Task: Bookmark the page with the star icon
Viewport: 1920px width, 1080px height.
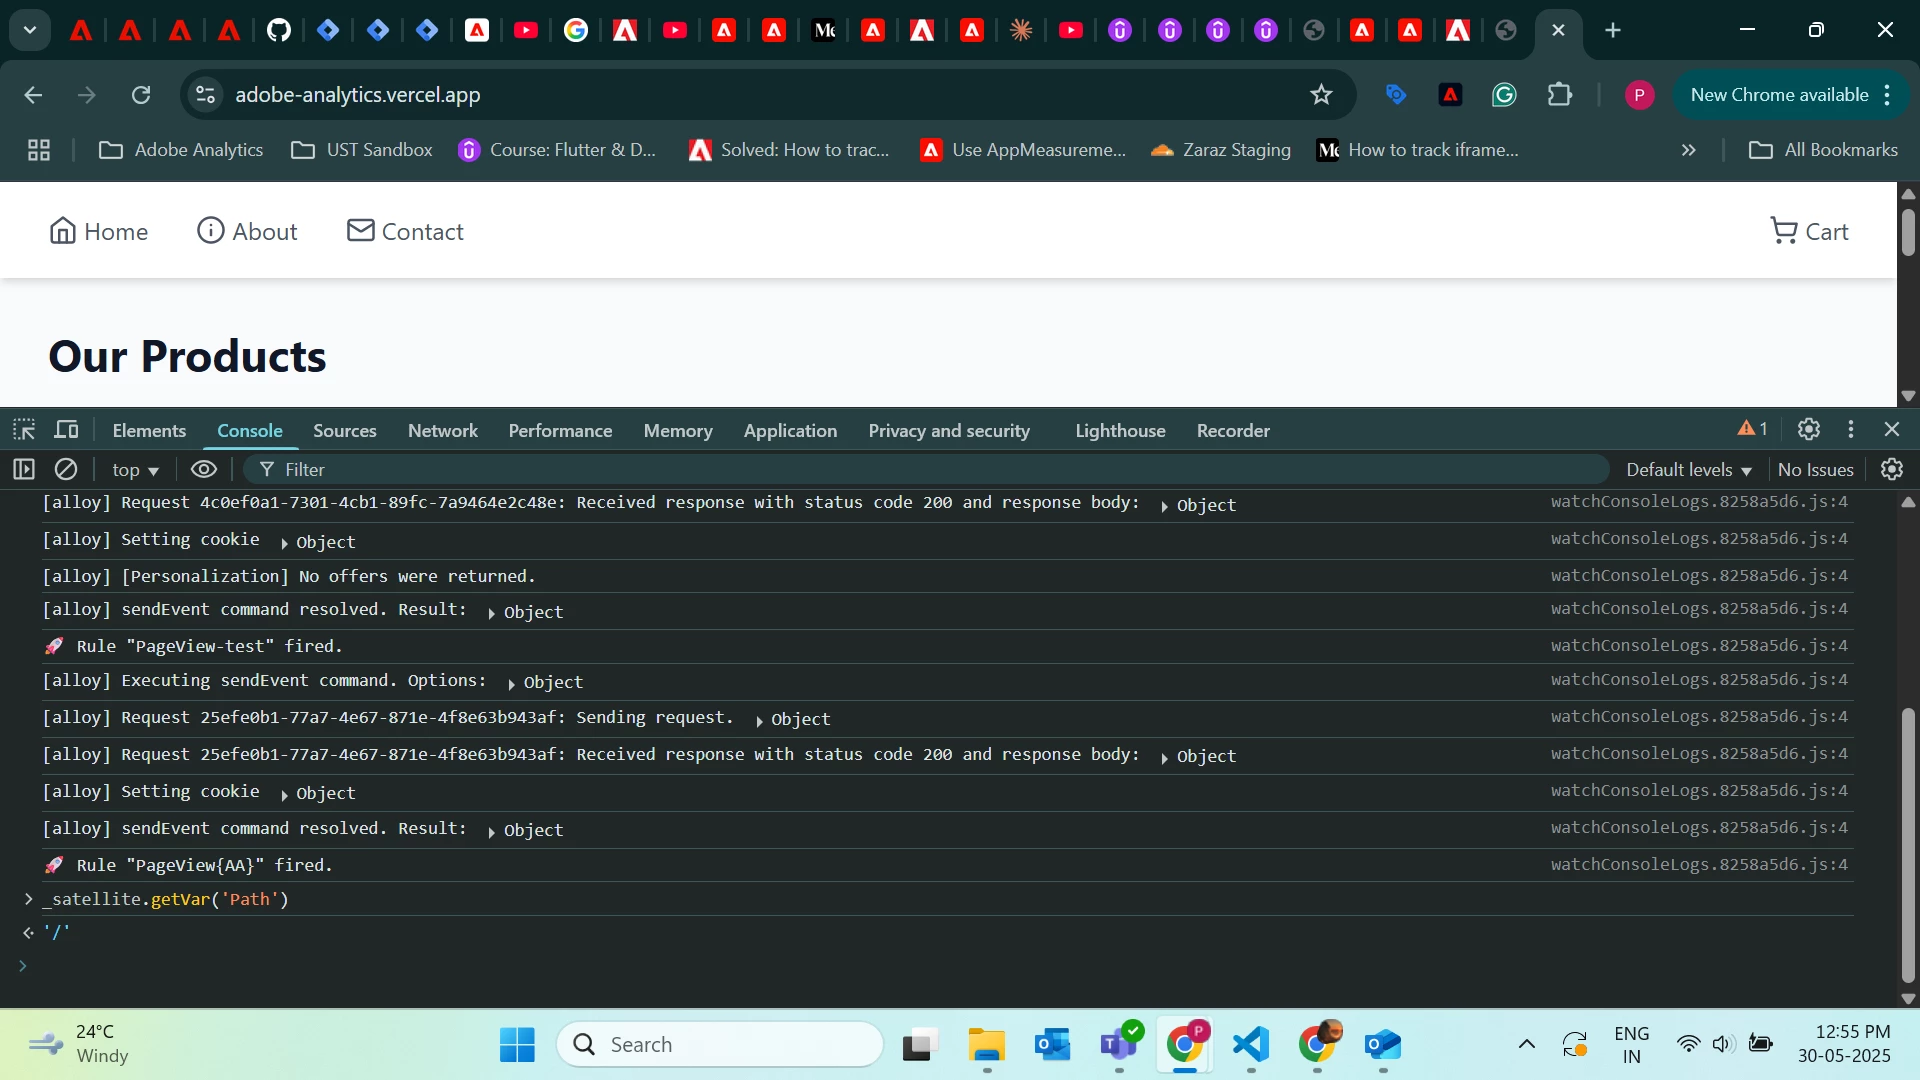Action: coord(1321,95)
